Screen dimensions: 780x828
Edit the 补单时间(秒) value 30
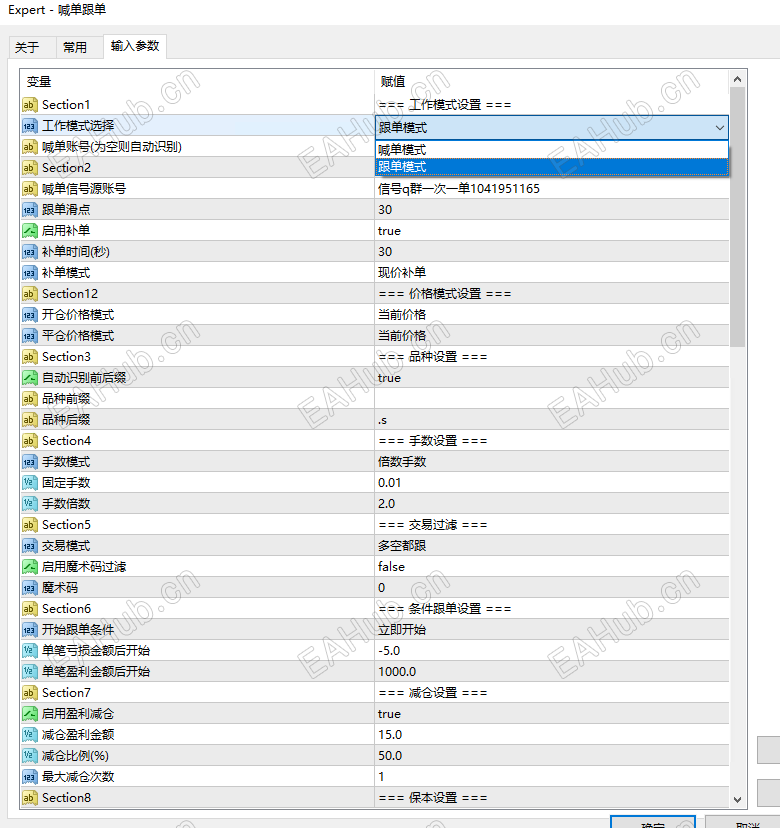point(552,252)
